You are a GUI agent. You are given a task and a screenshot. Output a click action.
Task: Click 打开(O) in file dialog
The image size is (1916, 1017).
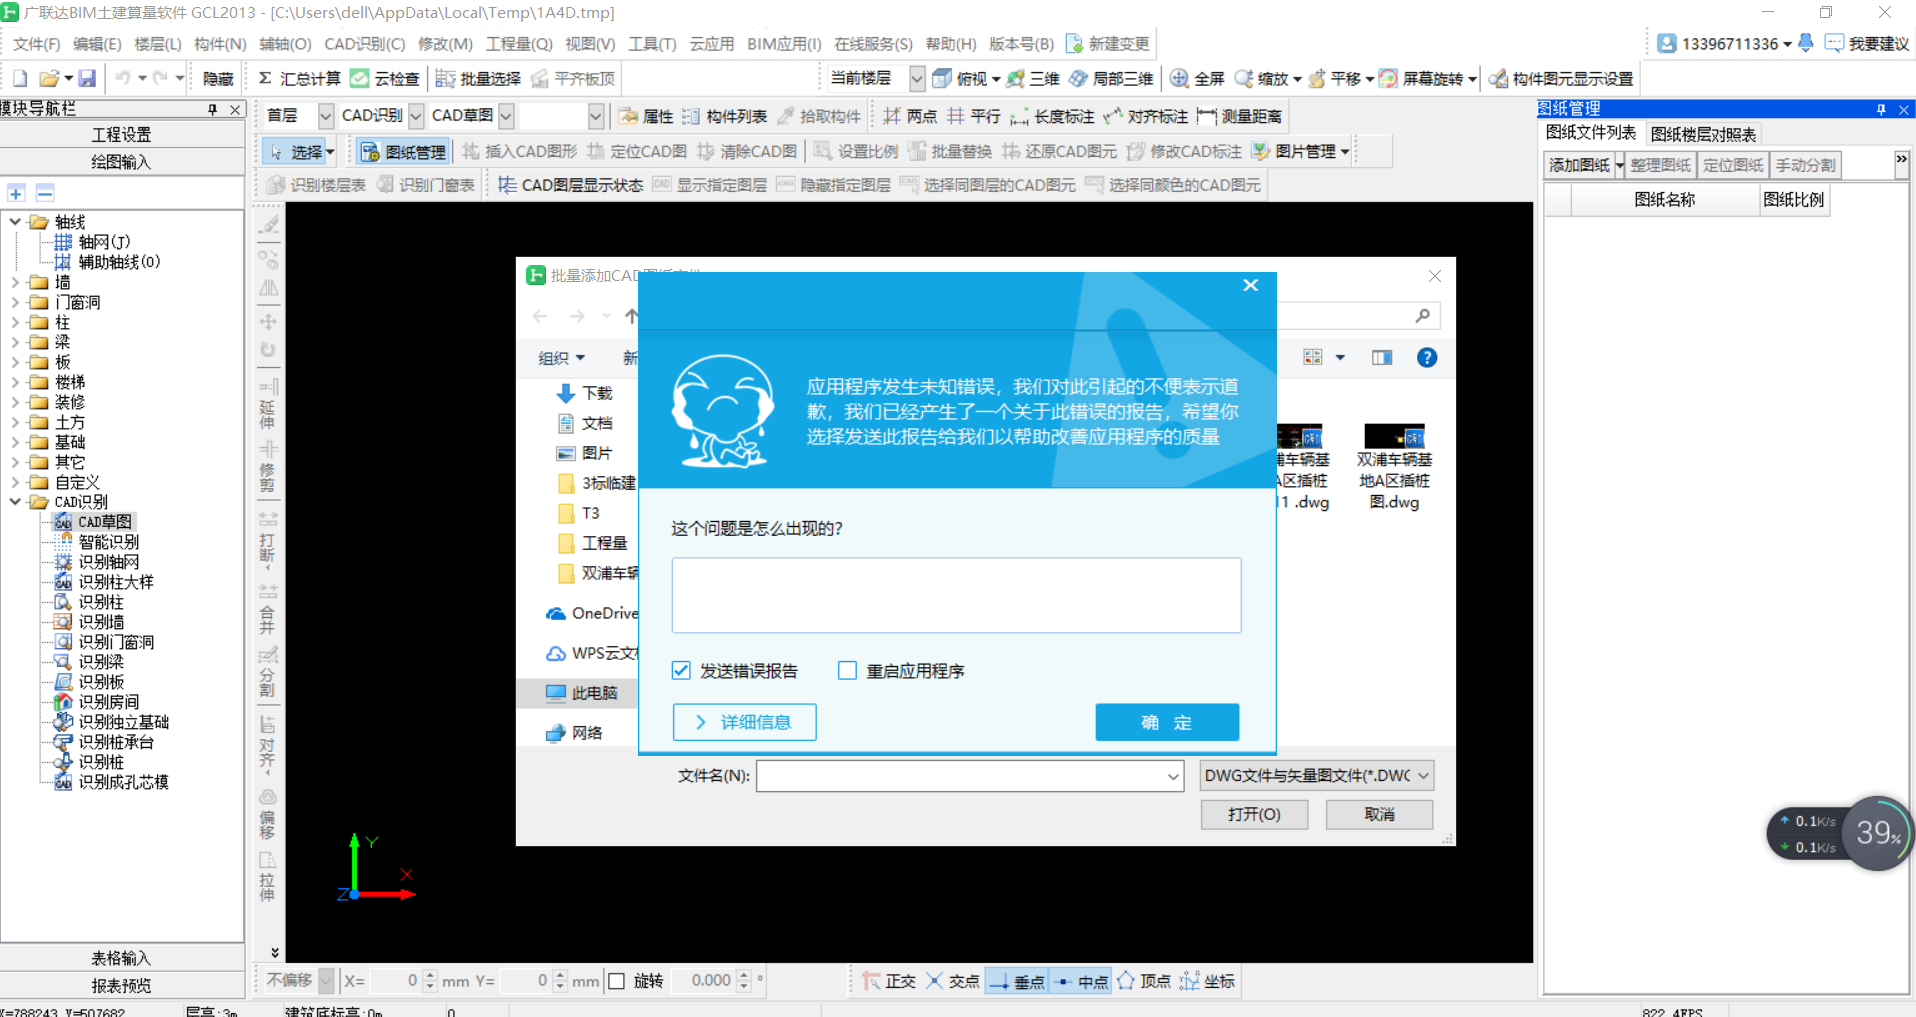1254,814
